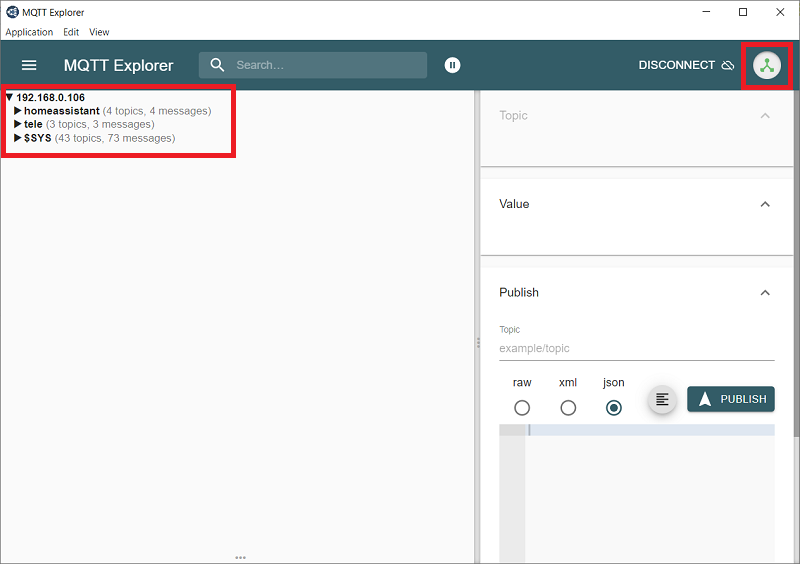800x564 pixels.
Task: Click the MQTT Explorer app icon in the title bar
Action: coord(12,12)
